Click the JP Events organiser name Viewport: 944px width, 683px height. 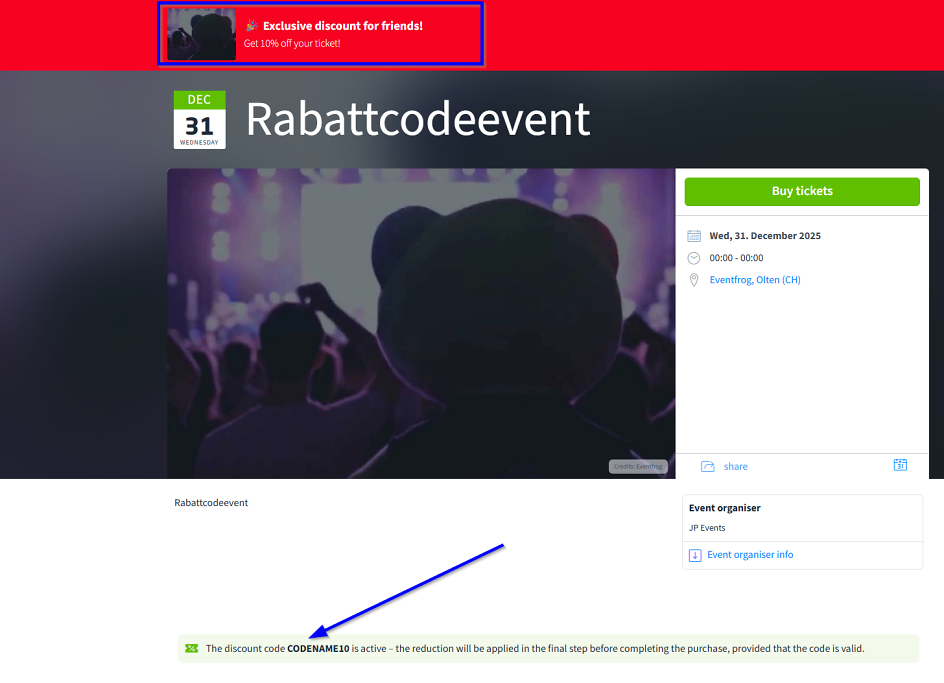pos(707,528)
